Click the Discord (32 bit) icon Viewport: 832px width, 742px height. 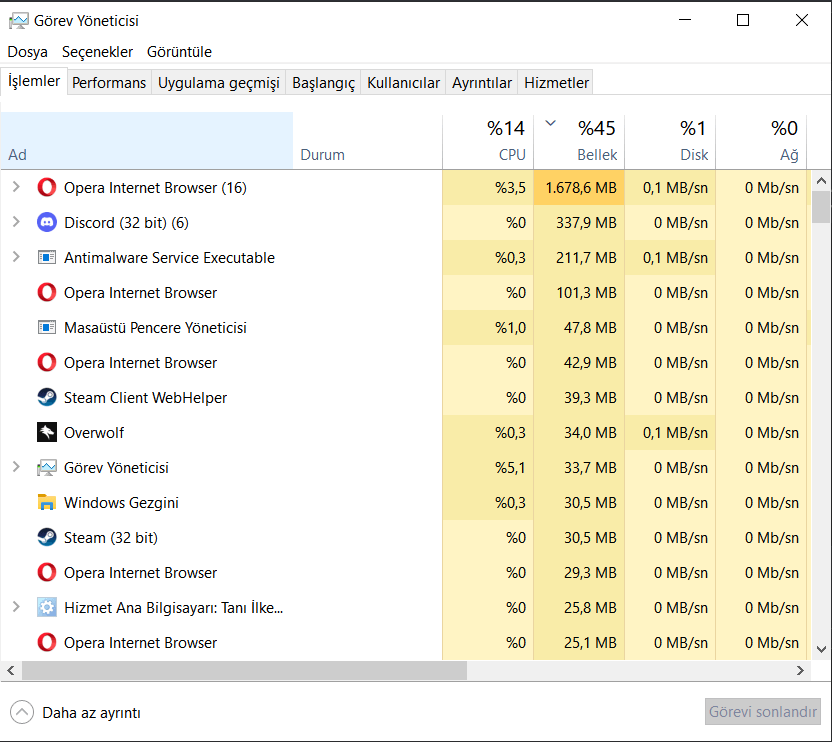47,222
